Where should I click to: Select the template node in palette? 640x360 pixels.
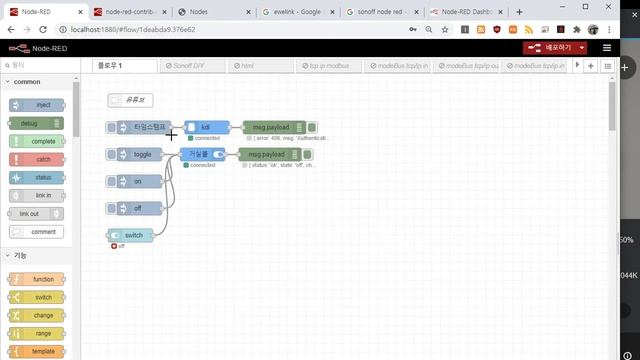tap(37, 351)
